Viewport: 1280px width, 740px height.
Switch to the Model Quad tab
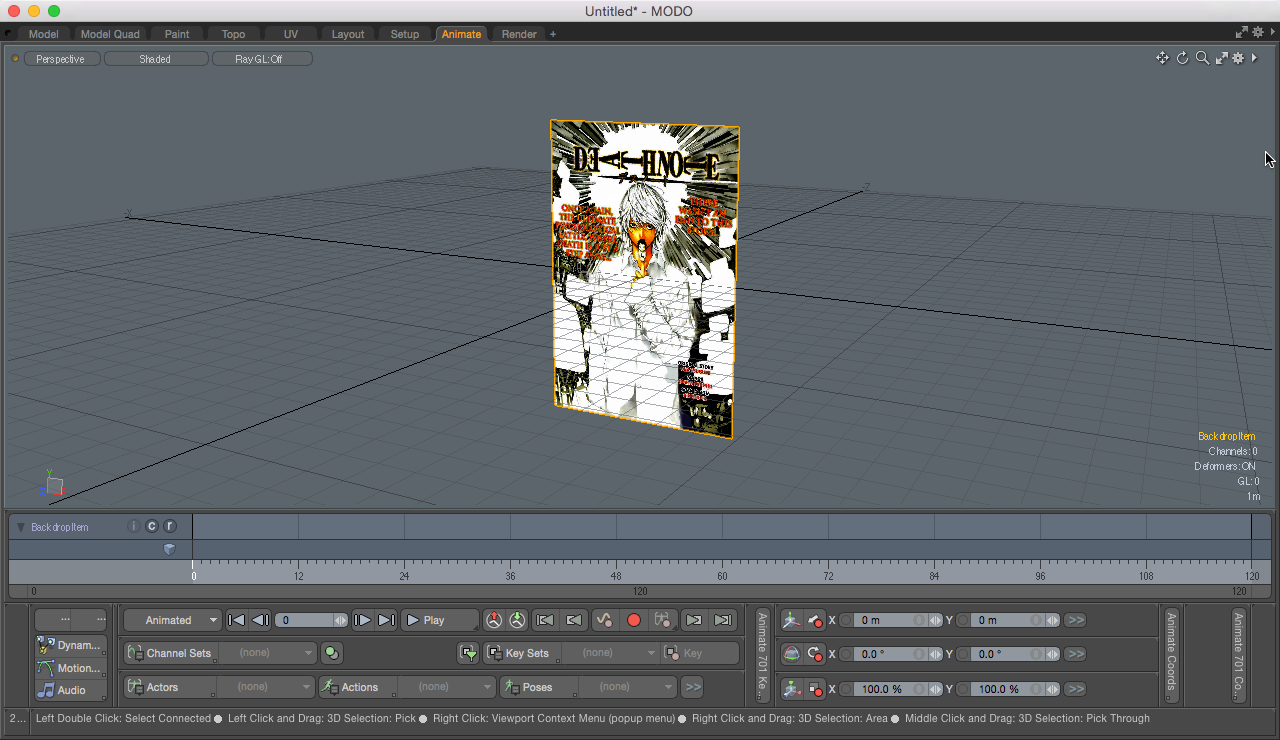click(110, 34)
